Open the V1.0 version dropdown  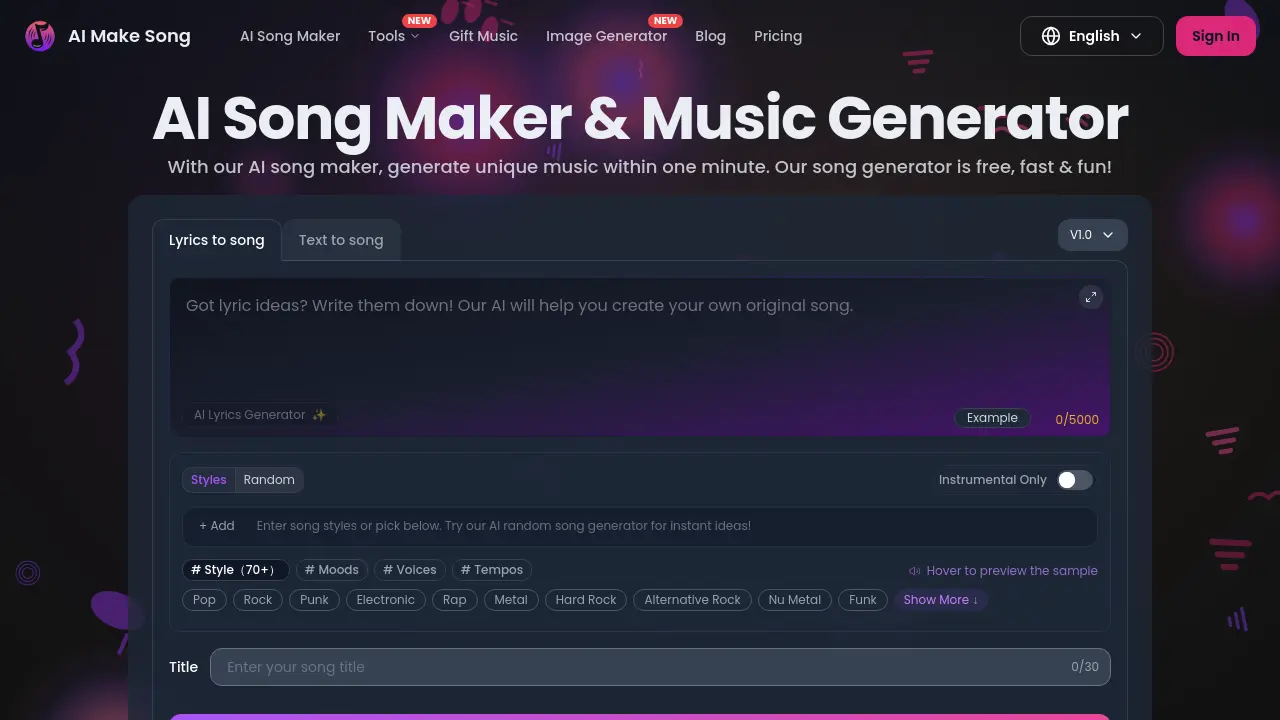coord(1093,235)
